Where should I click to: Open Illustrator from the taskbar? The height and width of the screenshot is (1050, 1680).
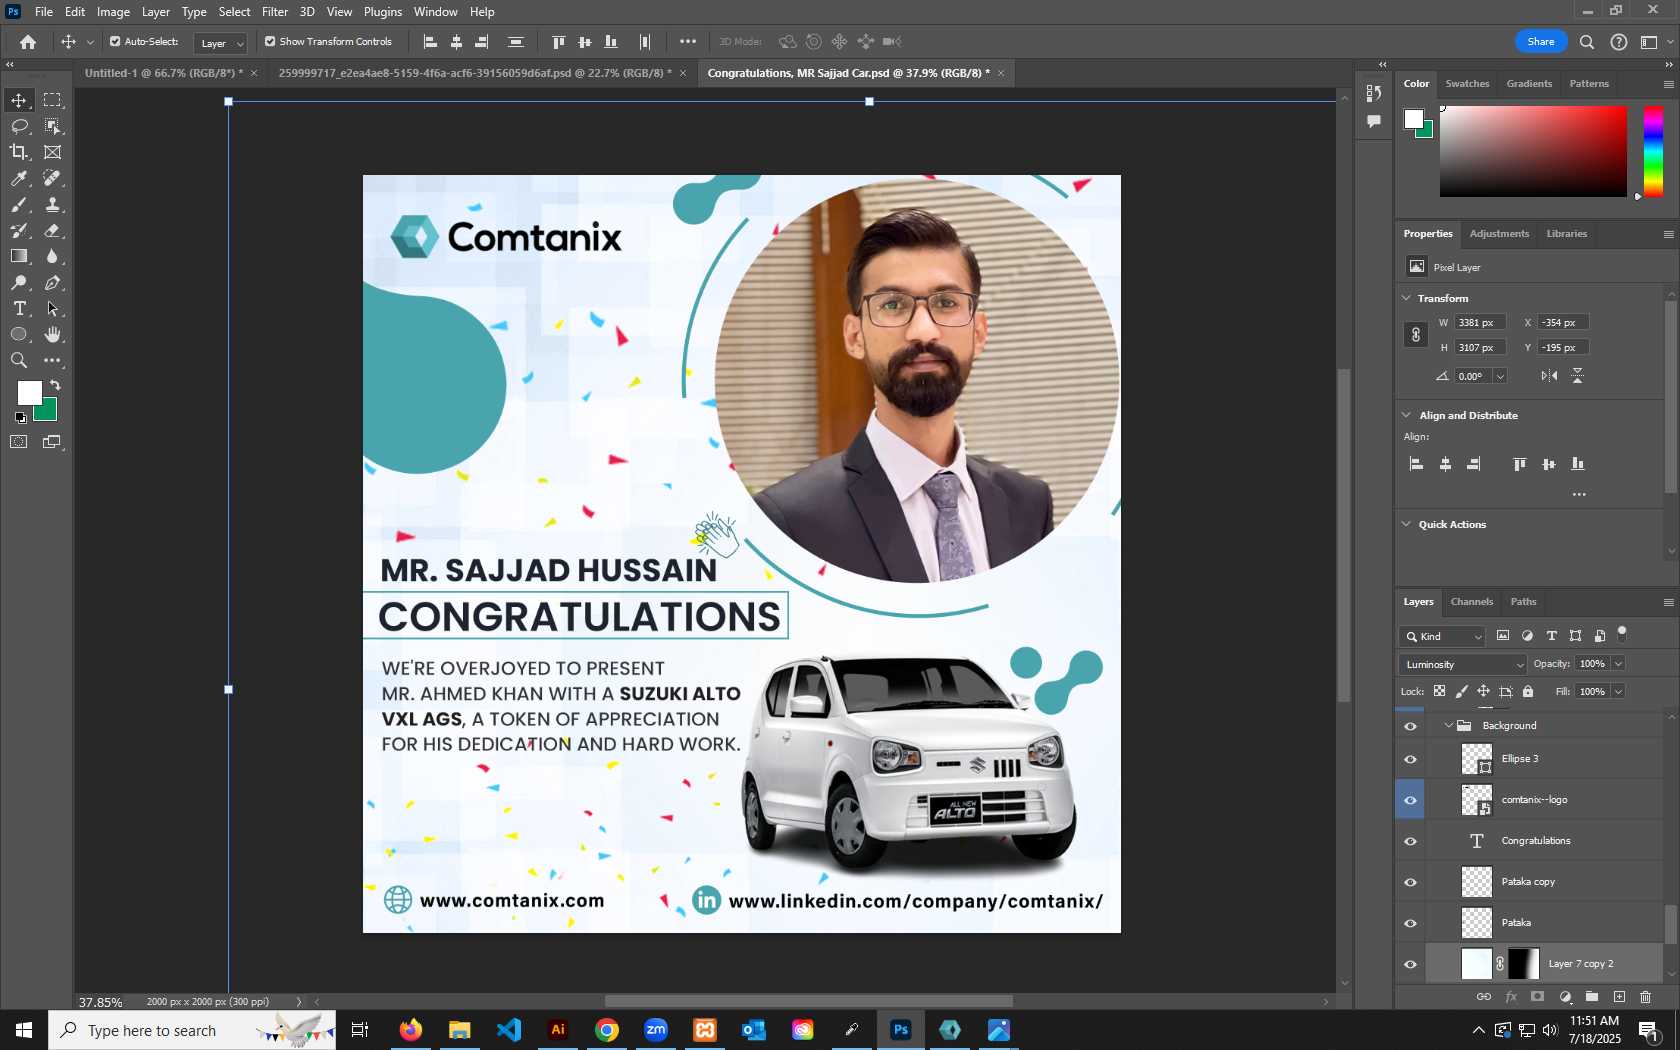click(558, 1030)
